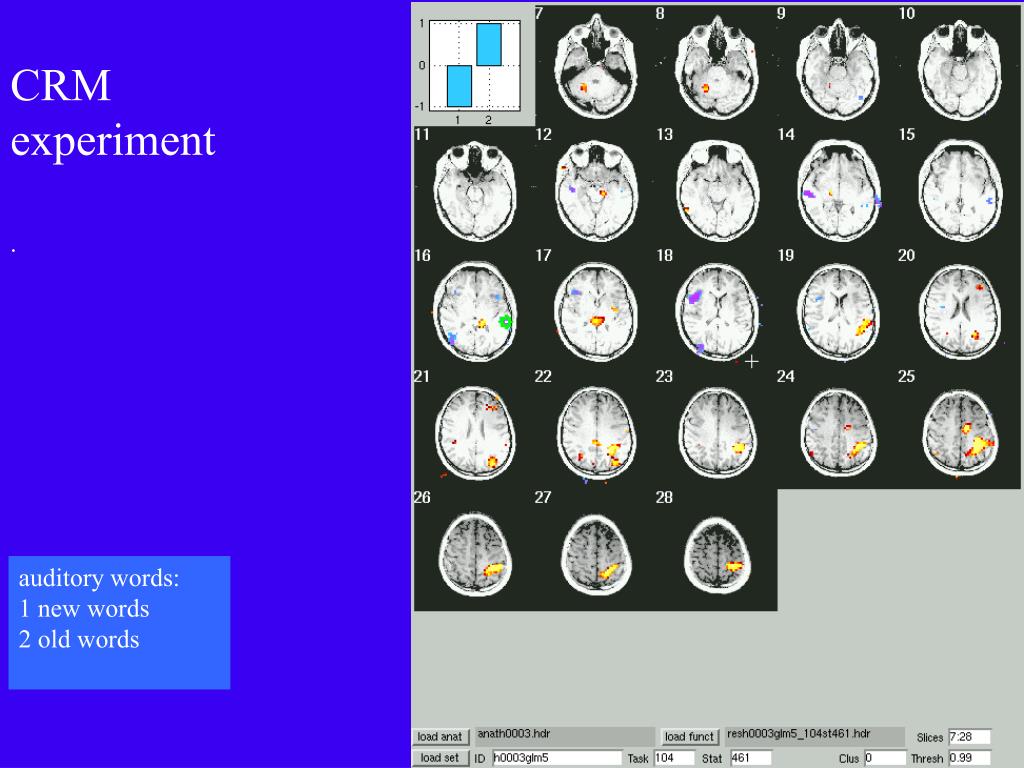Select the Thresh input field 0.99
This screenshot has width=1024, height=768.
970,758
